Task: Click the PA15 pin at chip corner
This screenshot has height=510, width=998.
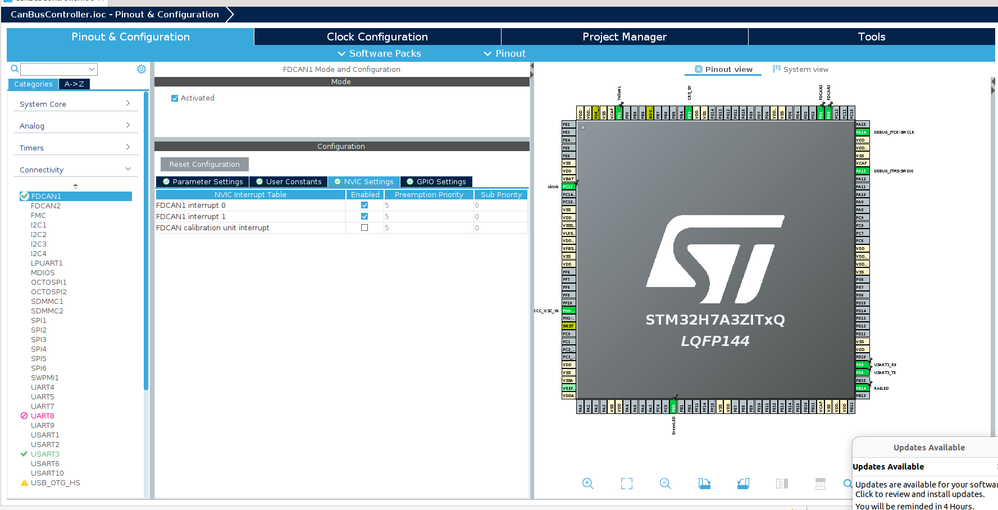Action: click(862, 124)
